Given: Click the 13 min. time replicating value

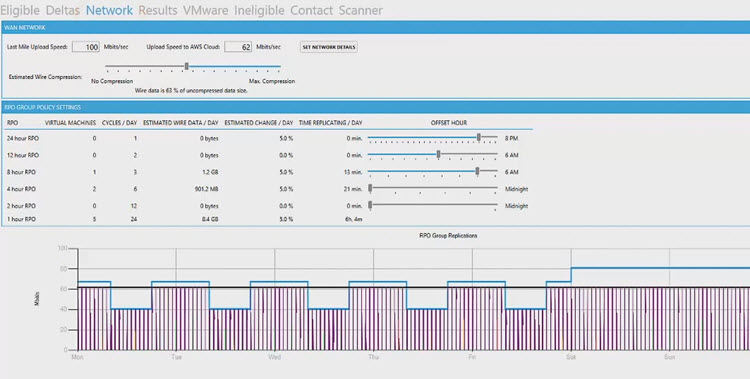Looking at the screenshot, I should tap(353, 172).
